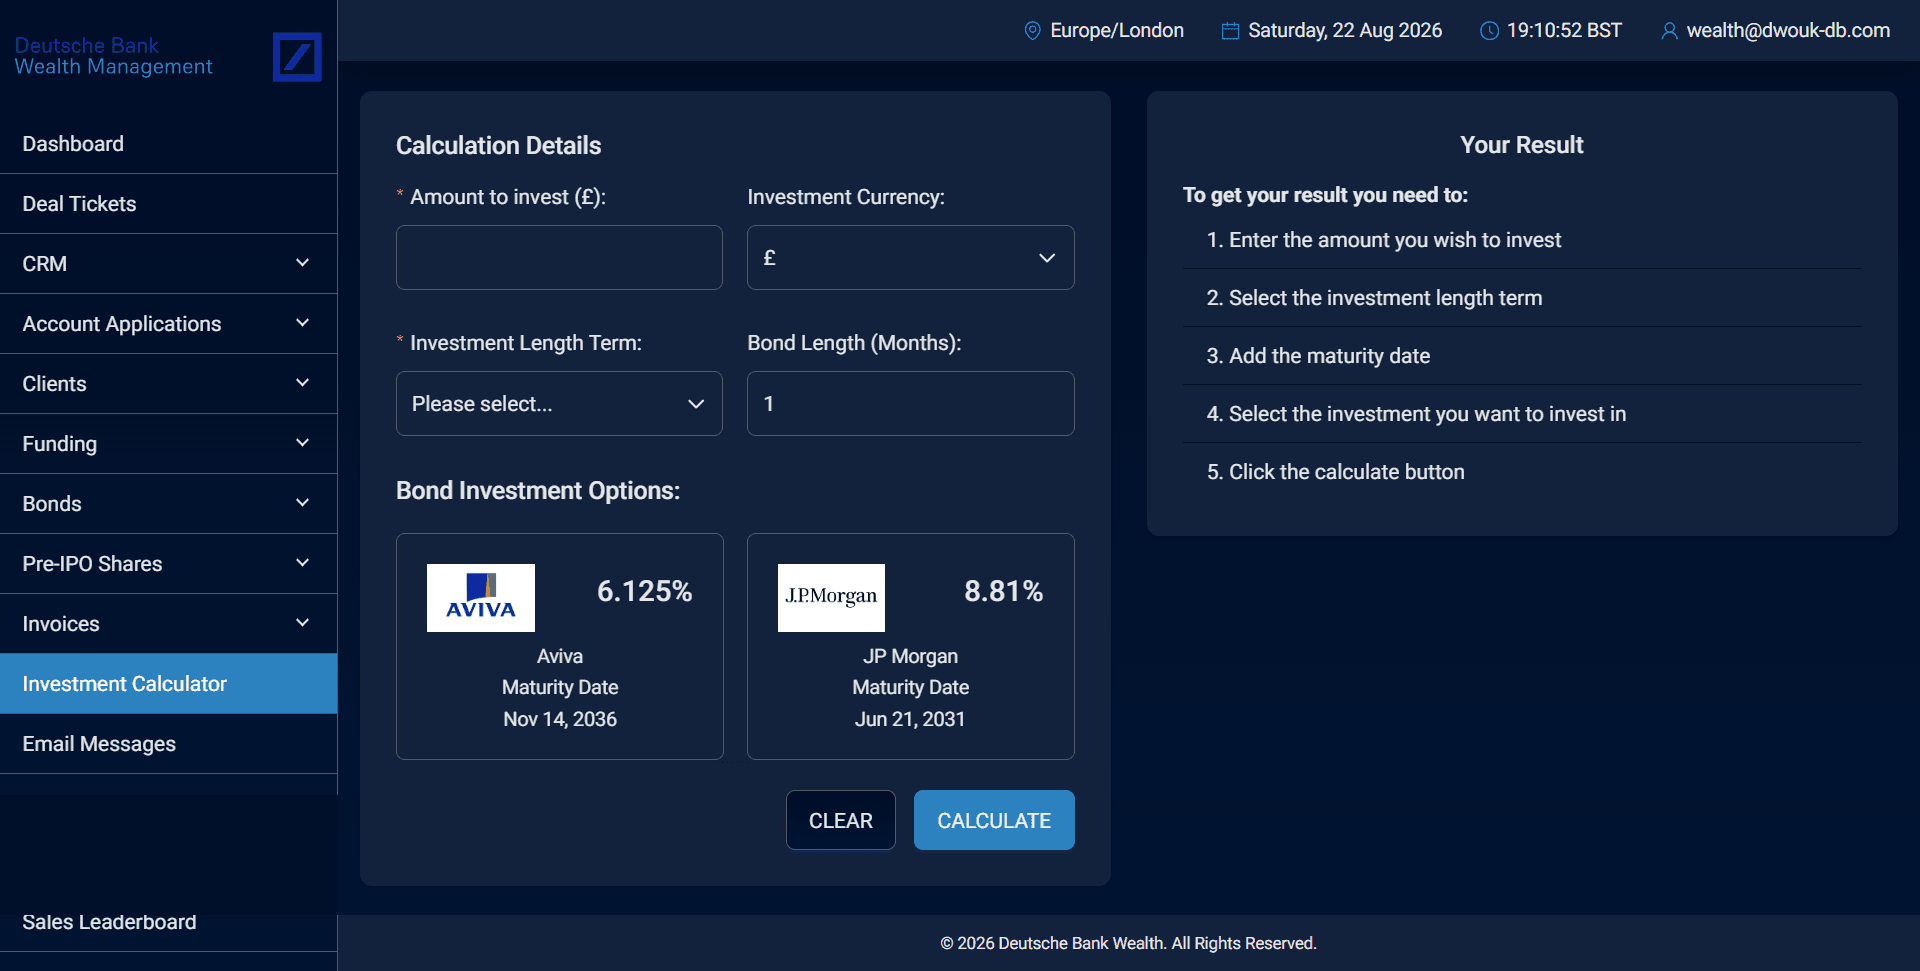Click the Bond Investment Options heading
Viewport: 1920px width, 971px height.
pos(538,491)
